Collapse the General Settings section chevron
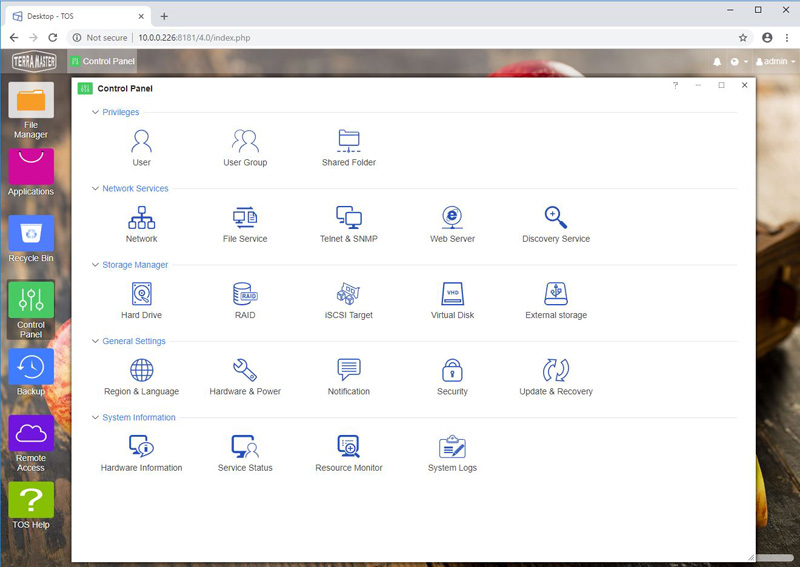Image resolution: width=800 pixels, height=567 pixels. (95, 341)
